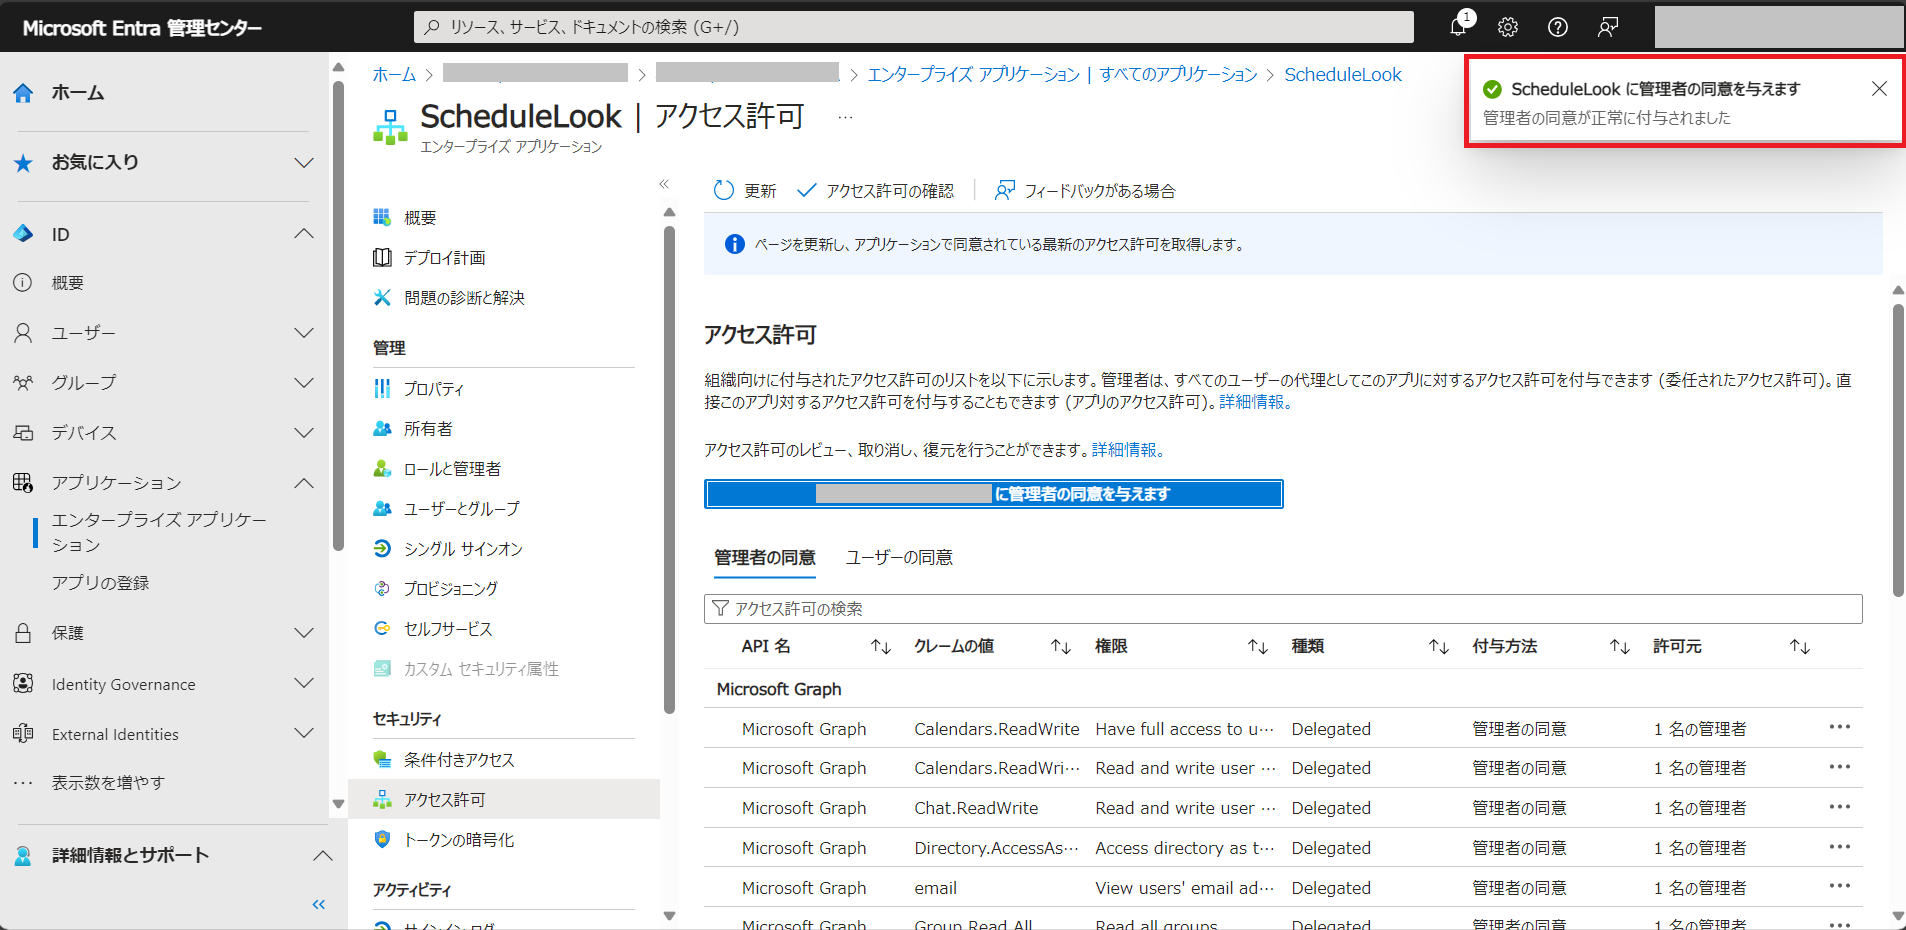
Task: Click the に管理者の同意を与えます button
Action: (x=994, y=494)
